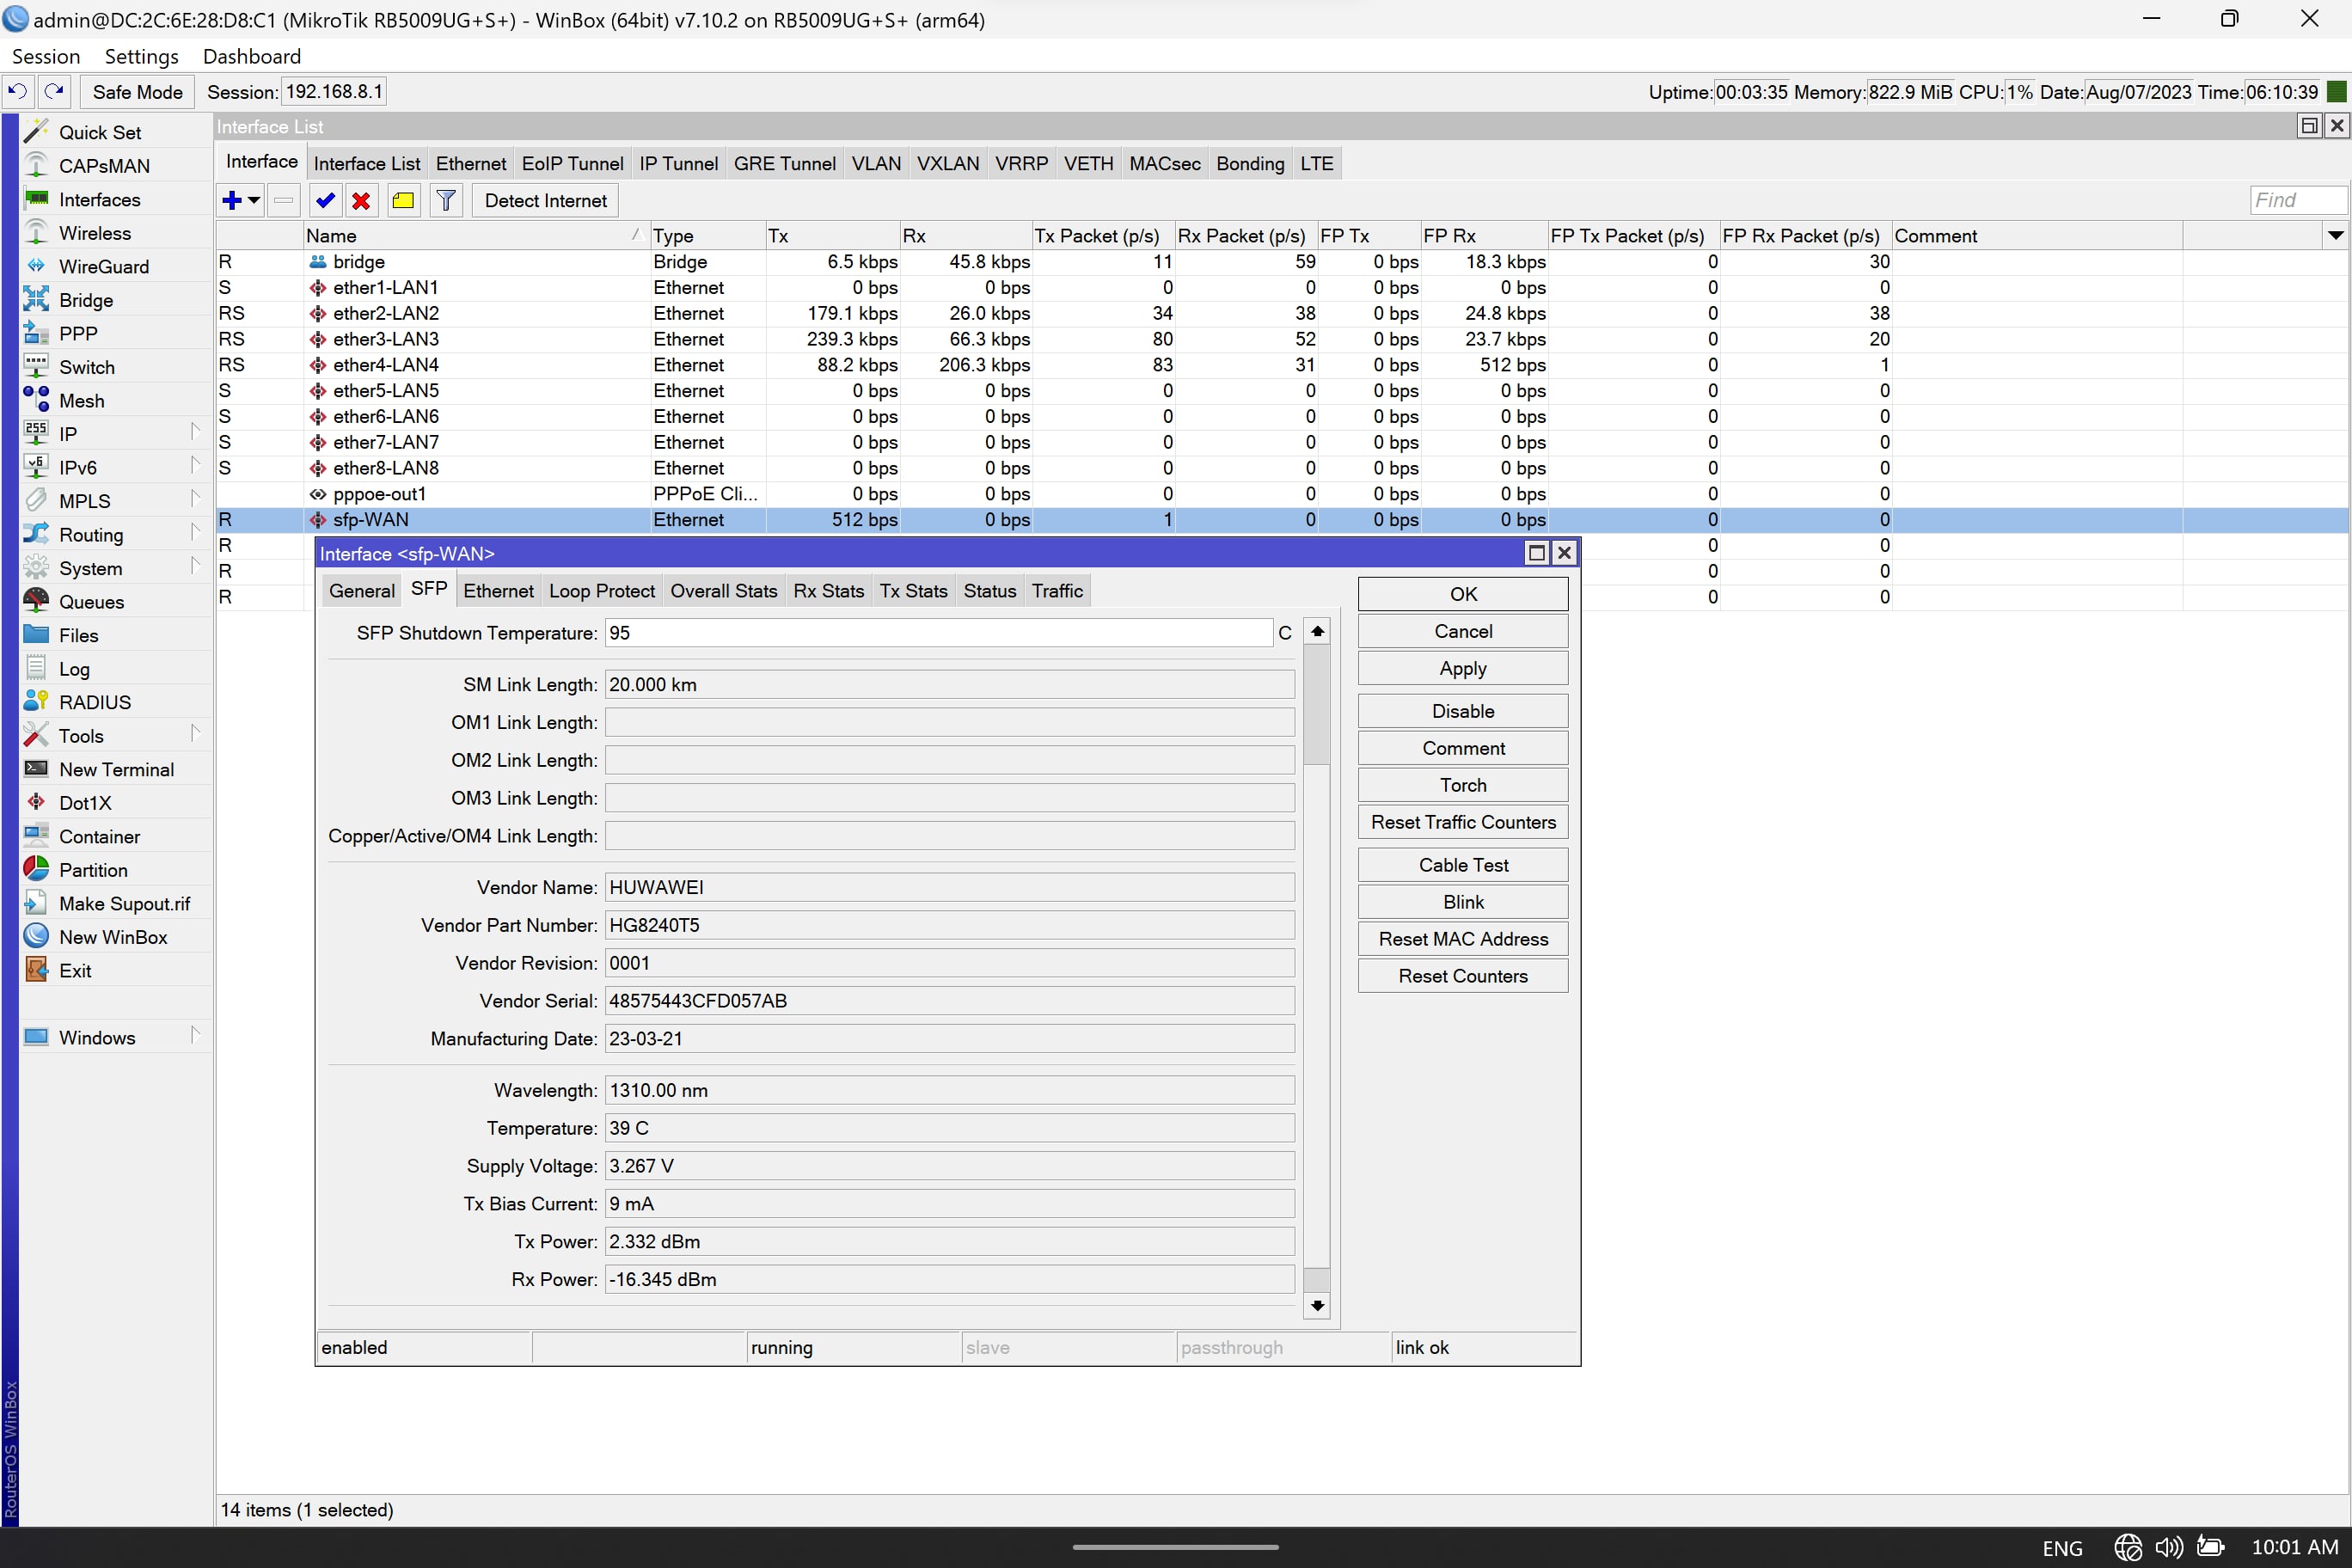Click the yellow comment note icon
The image size is (2352, 1568).
tap(403, 201)
